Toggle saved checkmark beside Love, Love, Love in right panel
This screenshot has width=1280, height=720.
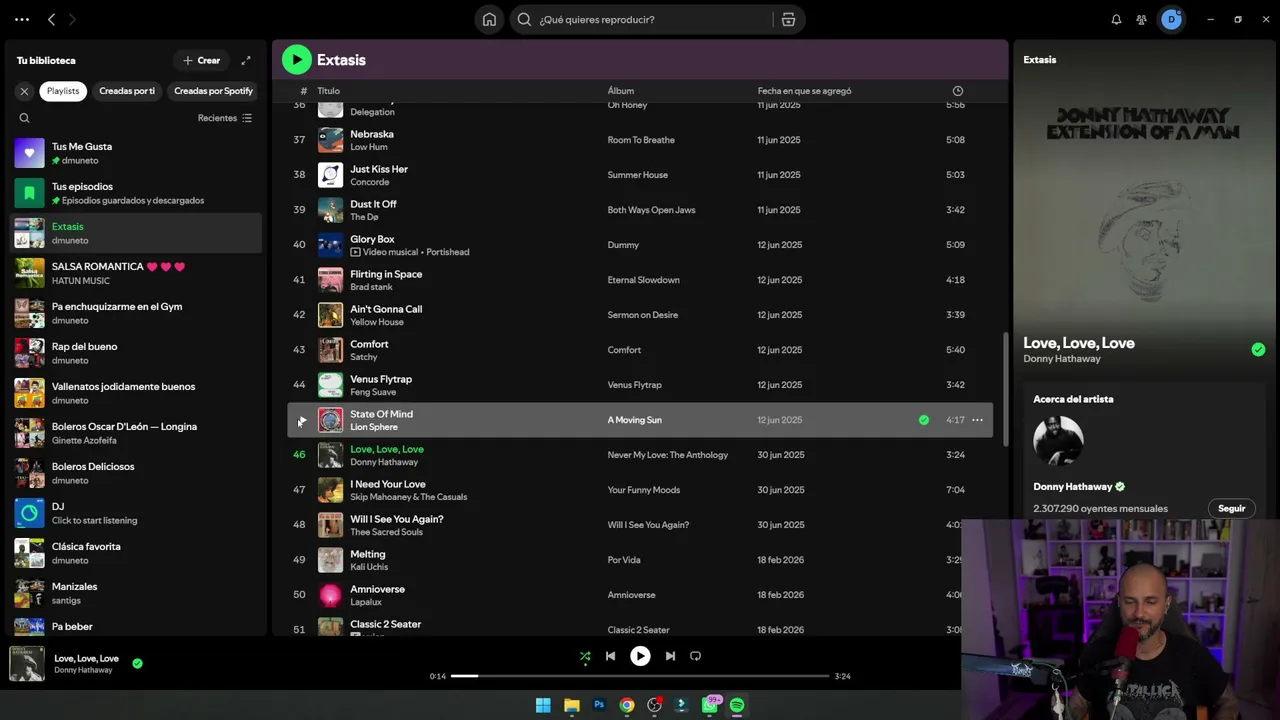pyautogui.click(x=1258, y=349)
